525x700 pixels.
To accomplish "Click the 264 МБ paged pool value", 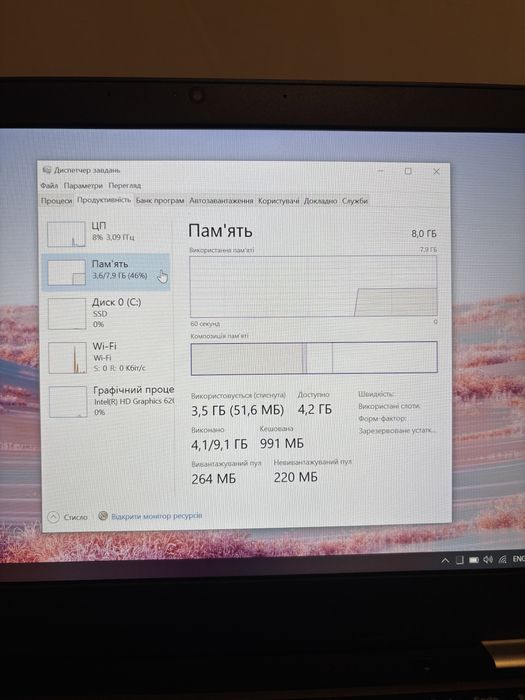I will click(x=213, y=479).
